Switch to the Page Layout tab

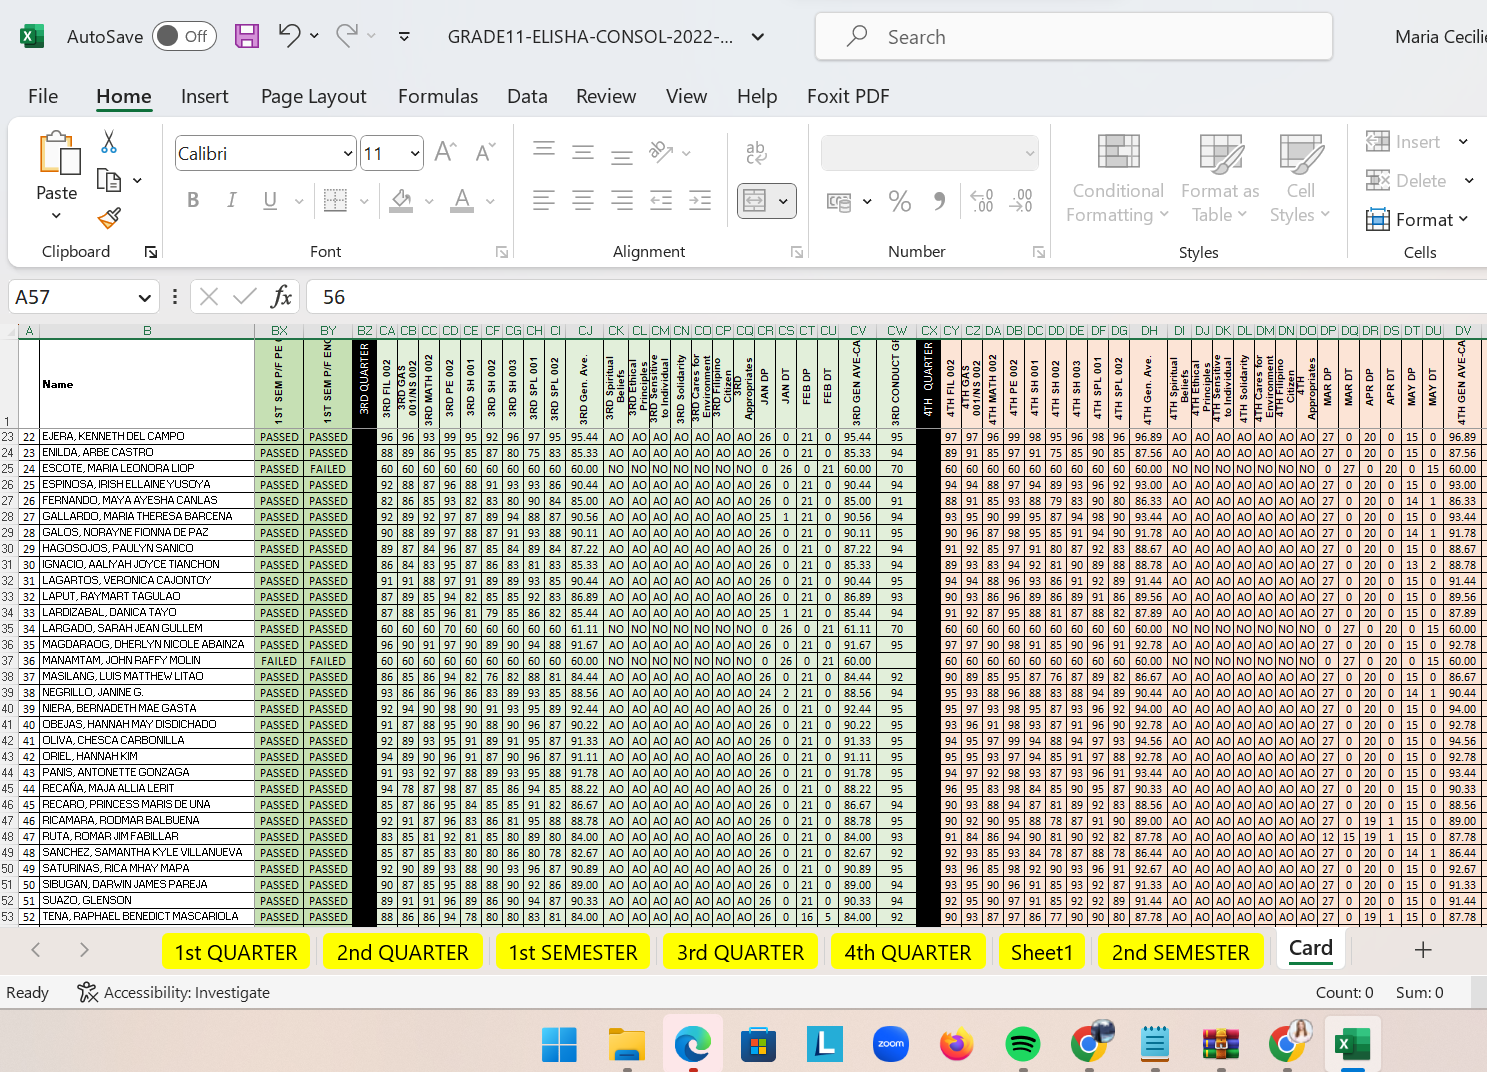[x=314, y=96]
